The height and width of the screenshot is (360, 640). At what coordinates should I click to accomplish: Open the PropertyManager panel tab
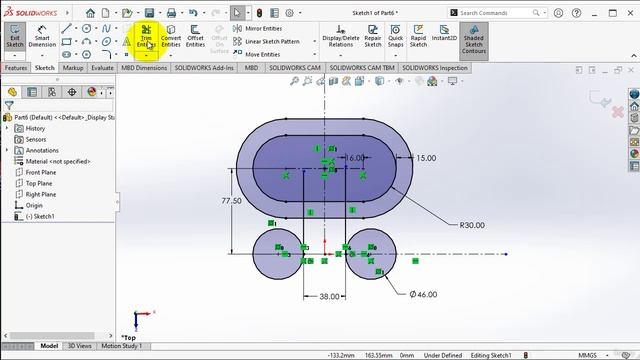[x=32, y=92]
